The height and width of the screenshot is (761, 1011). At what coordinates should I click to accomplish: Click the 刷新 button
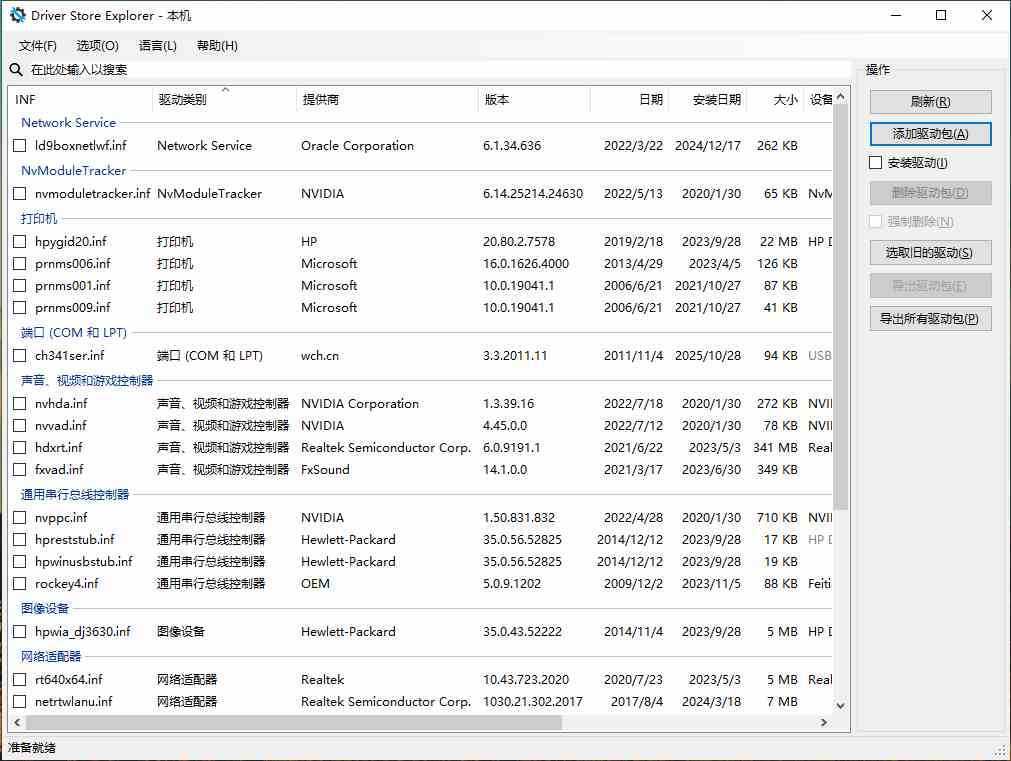[929, 102]
